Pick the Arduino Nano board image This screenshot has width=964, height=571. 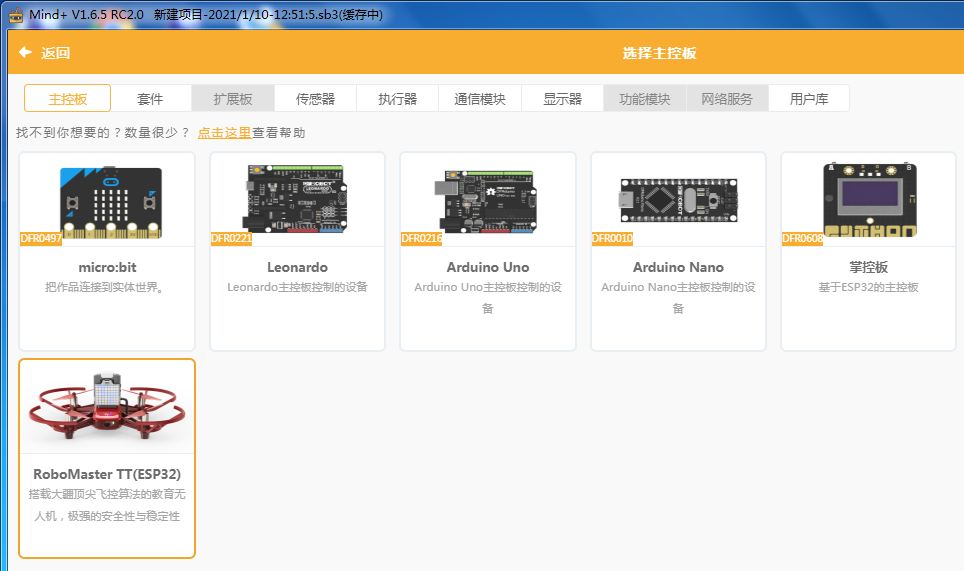click(678, 200)
